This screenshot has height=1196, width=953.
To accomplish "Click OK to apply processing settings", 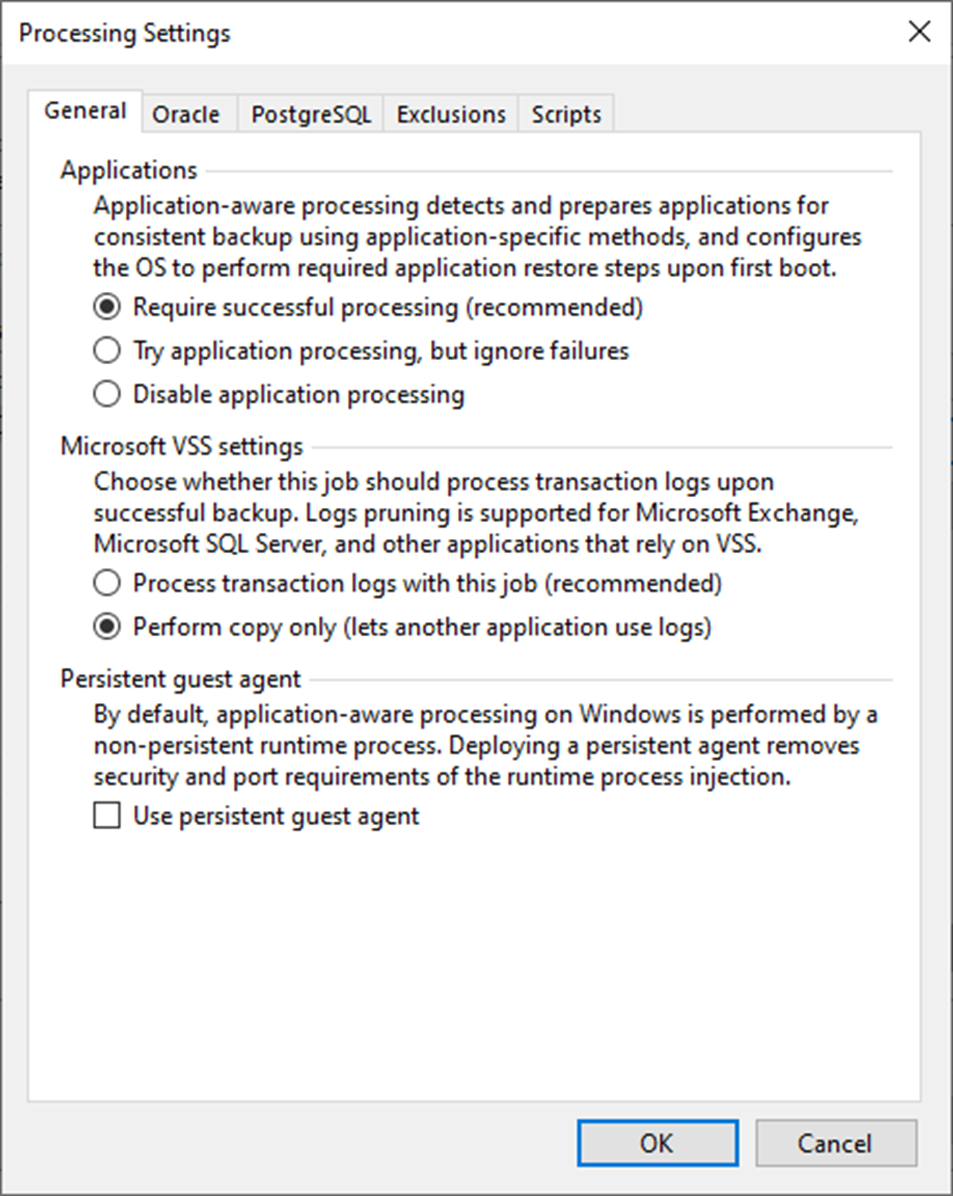I will coord(657,1143).
